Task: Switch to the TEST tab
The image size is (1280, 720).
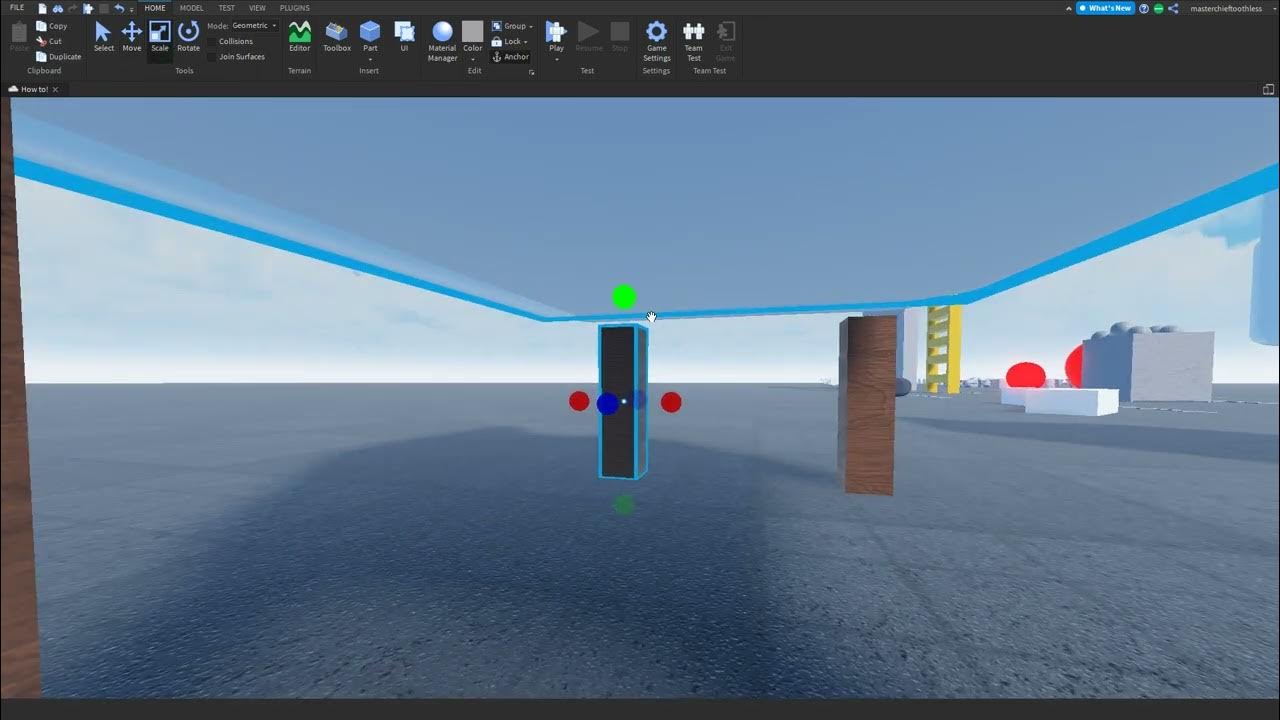Action: [x=227, y=8]
